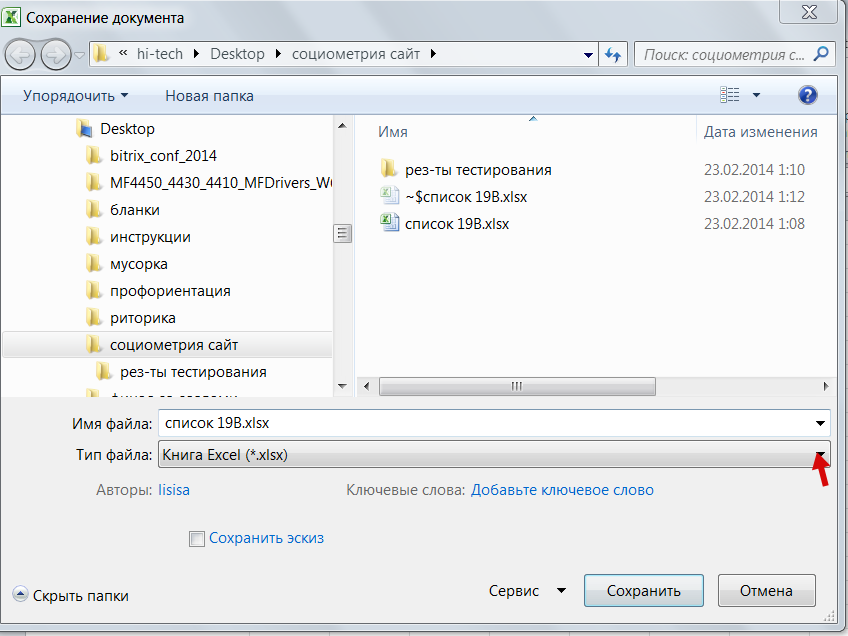Open the Сервис dropdown

(527, 590)
